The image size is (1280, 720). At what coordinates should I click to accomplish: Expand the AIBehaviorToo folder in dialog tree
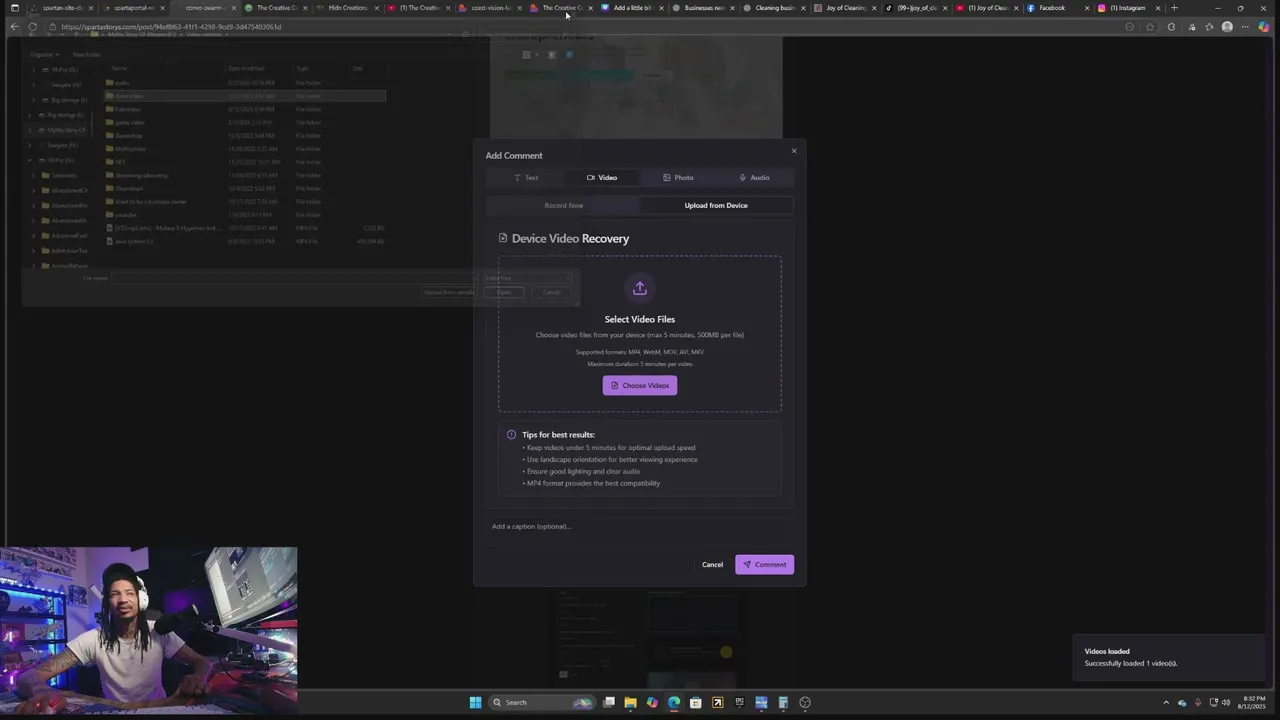pos(33,250)
